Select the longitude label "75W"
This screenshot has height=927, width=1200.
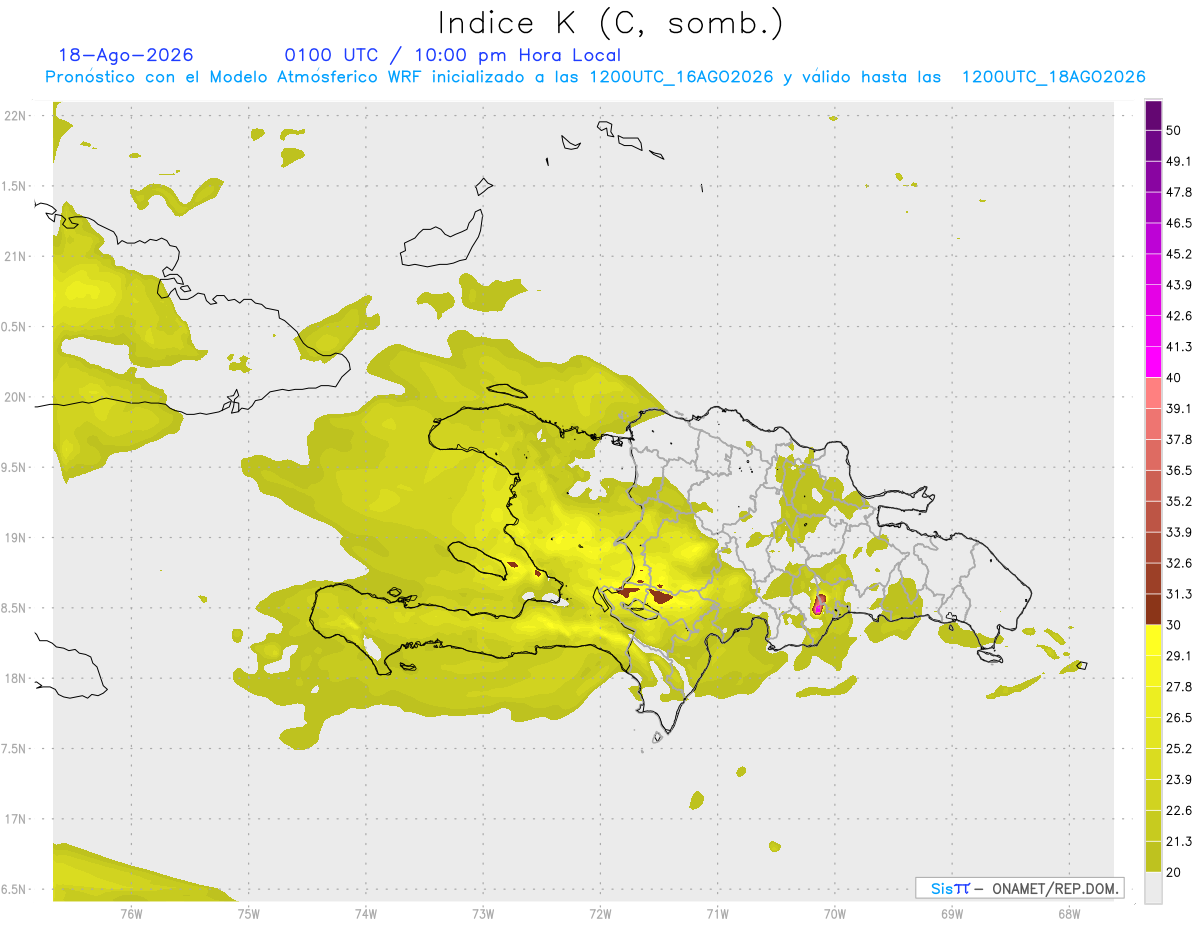coord(249,913)
